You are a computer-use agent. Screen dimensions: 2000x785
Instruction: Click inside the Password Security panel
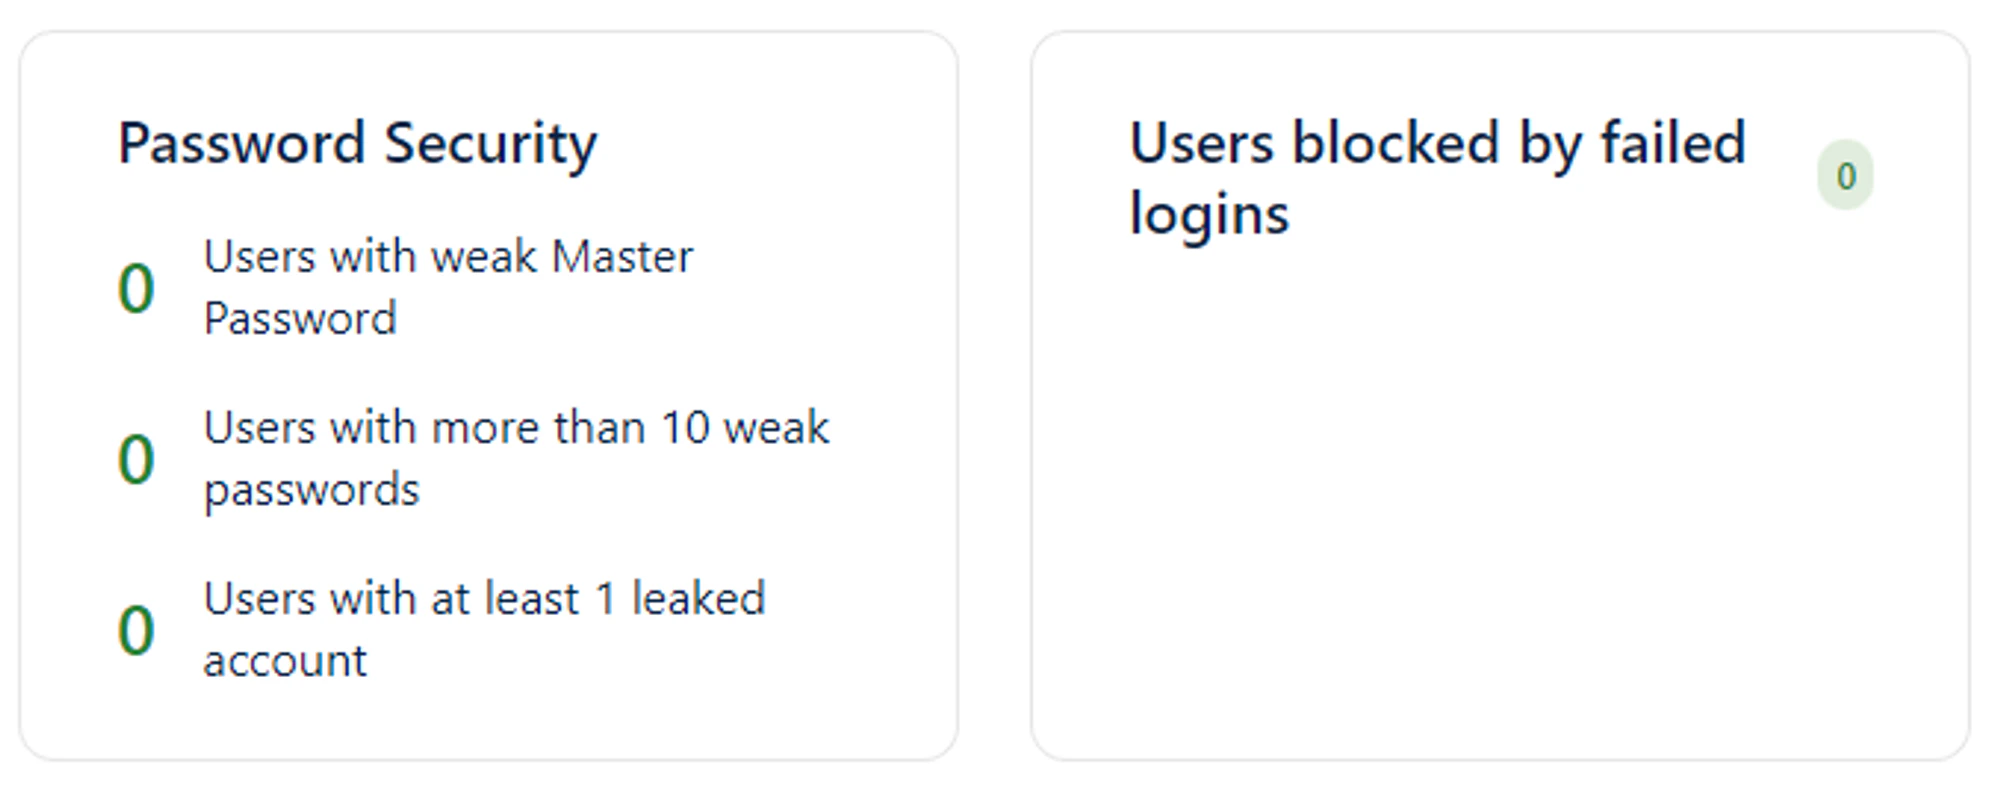[x=490, y=400]
